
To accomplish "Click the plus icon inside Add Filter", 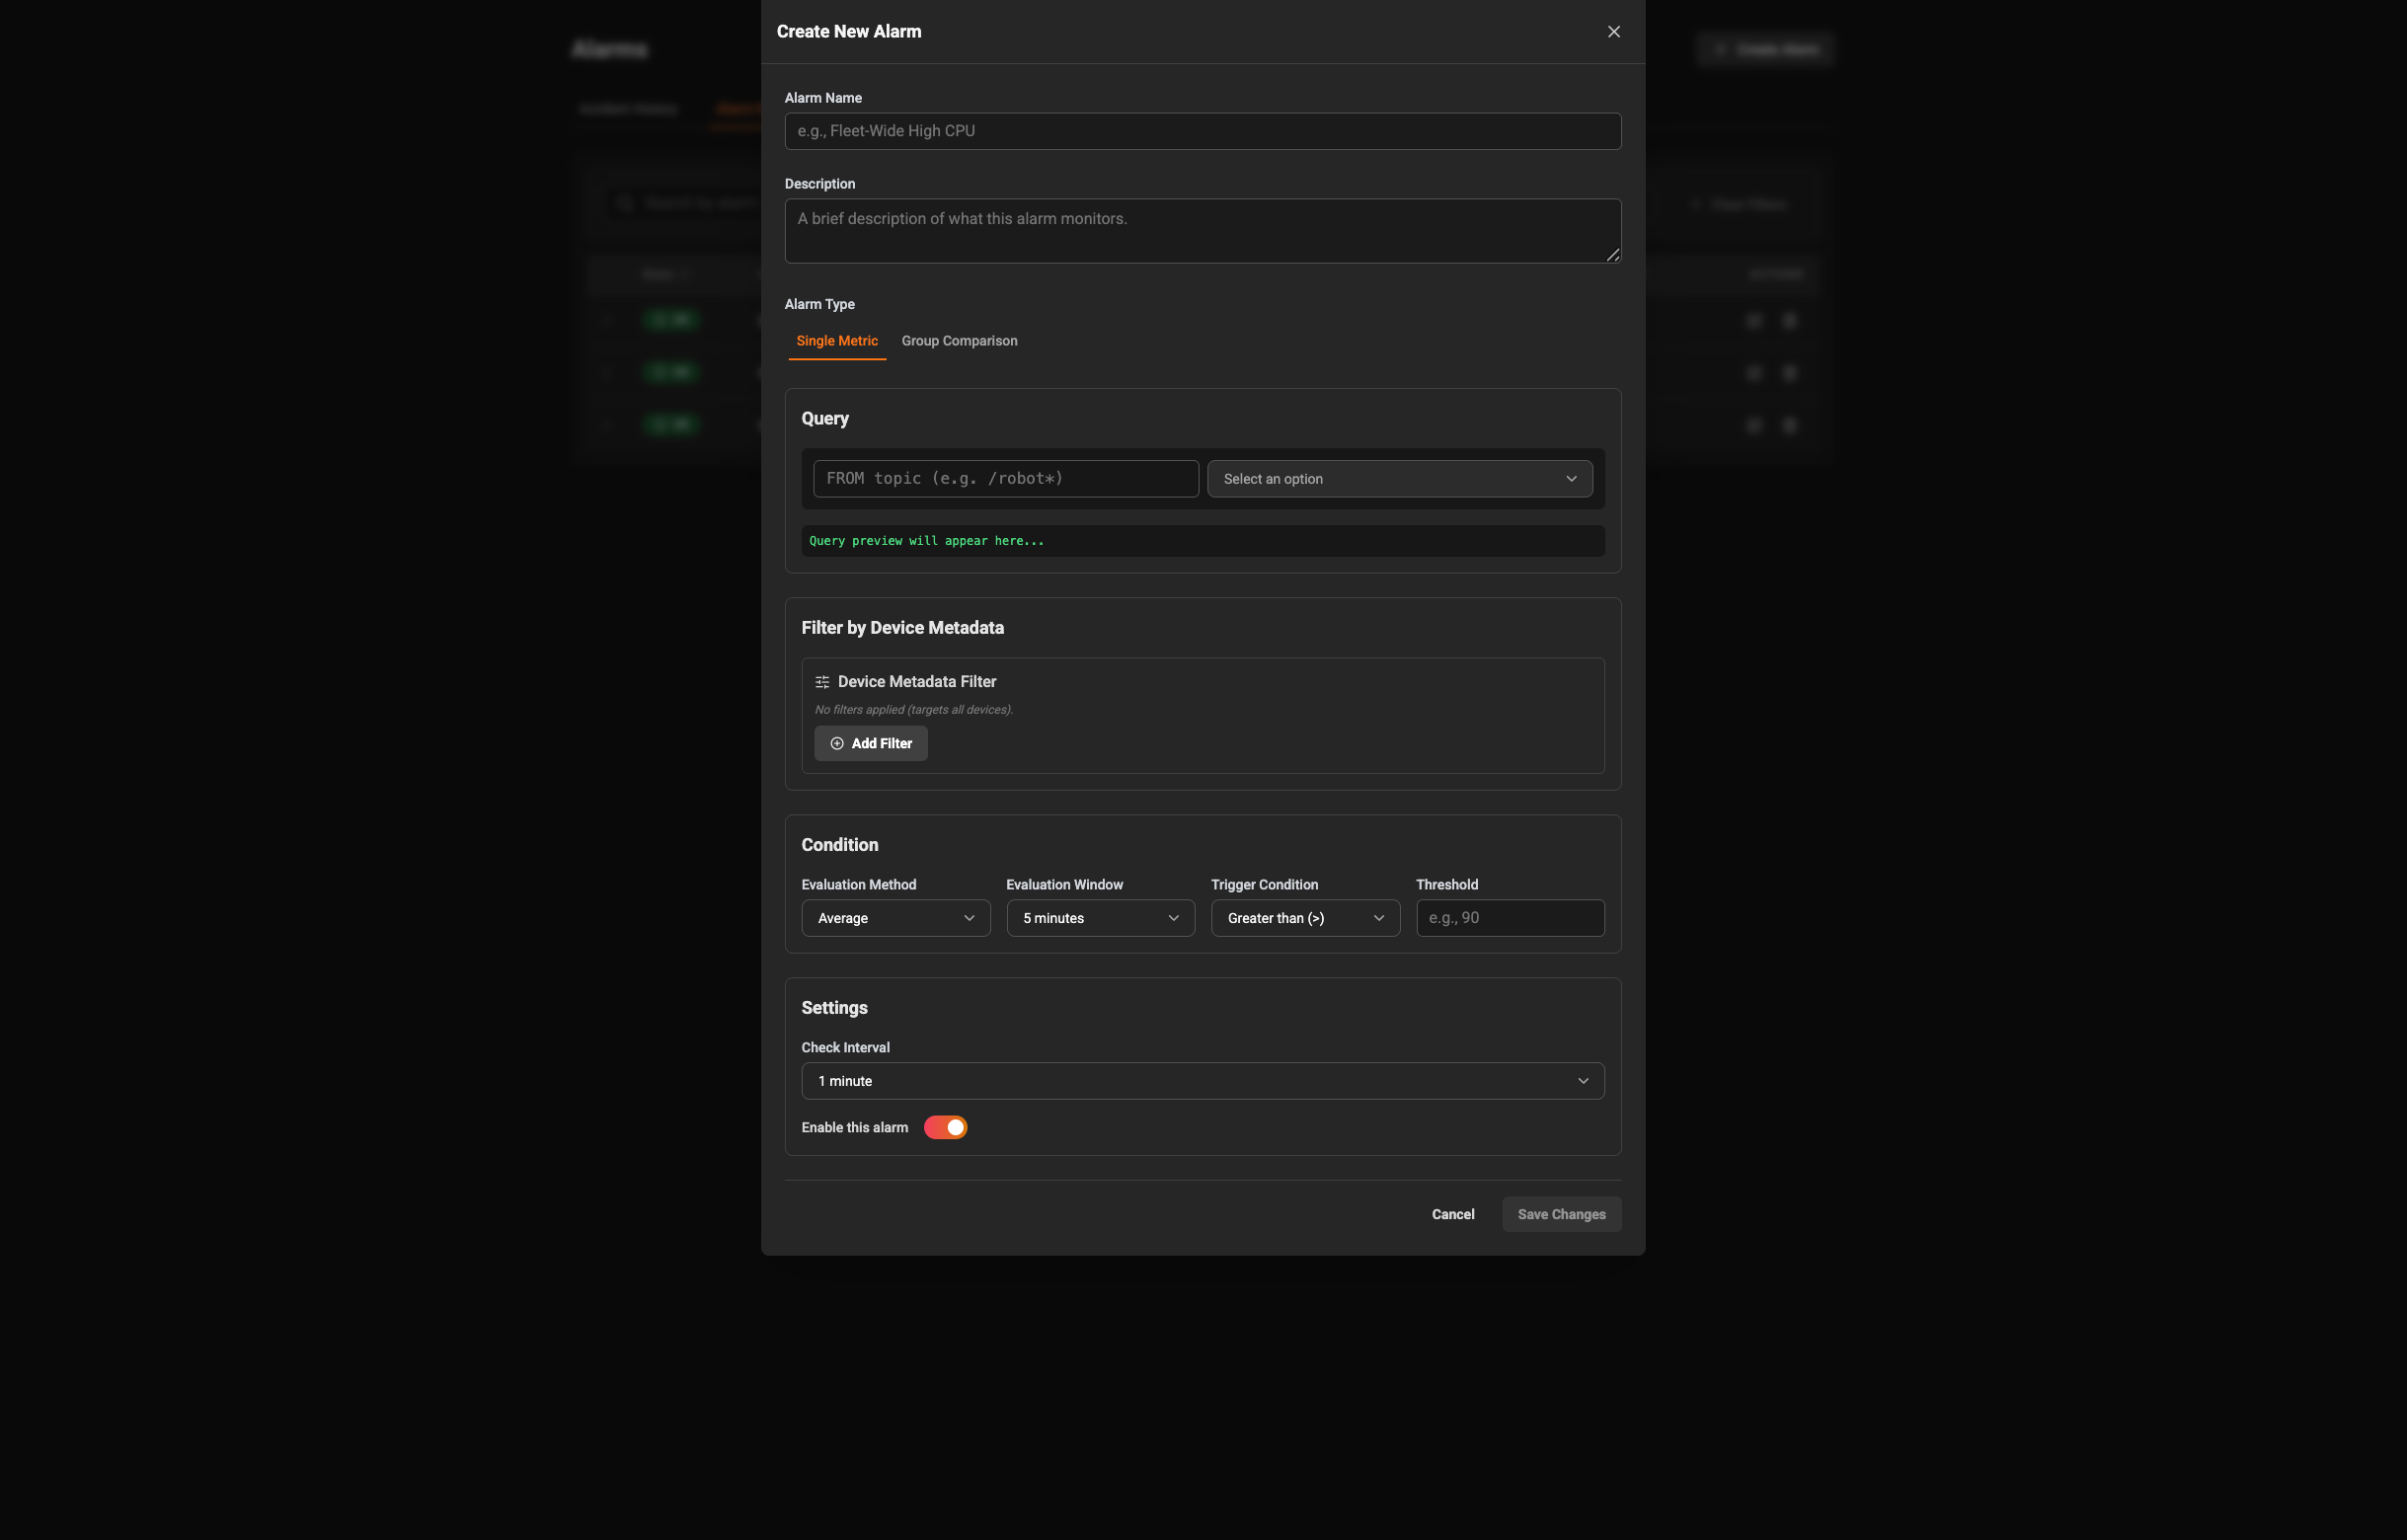I will click(x=838, y=743).
